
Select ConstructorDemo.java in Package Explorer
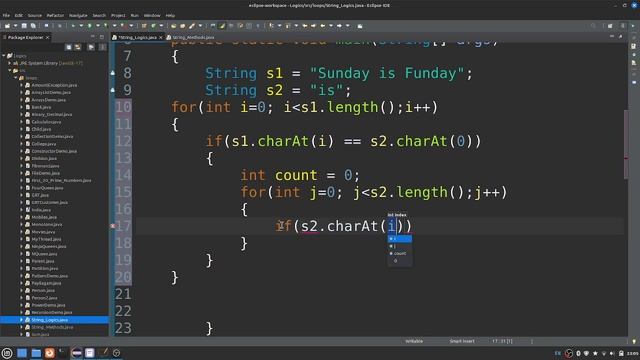pyautogui.click(x=53, y=151)
